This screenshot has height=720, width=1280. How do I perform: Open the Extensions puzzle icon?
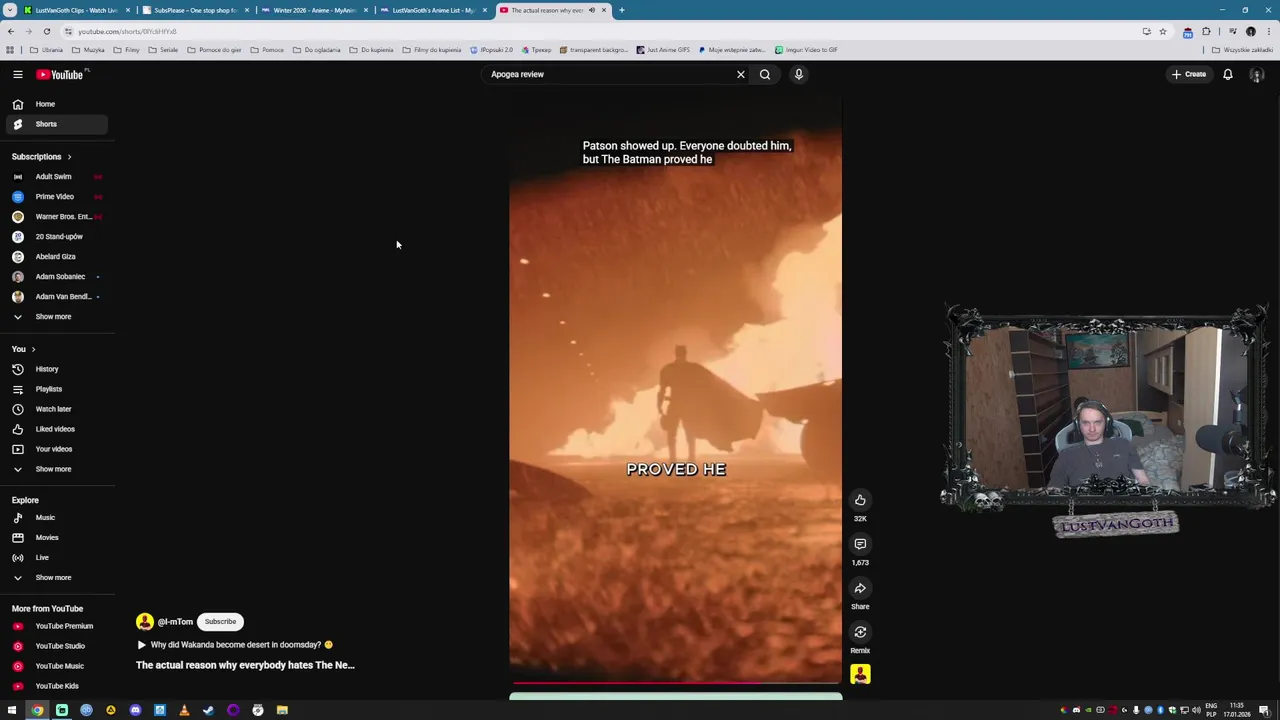click(x=1206, y=31)
